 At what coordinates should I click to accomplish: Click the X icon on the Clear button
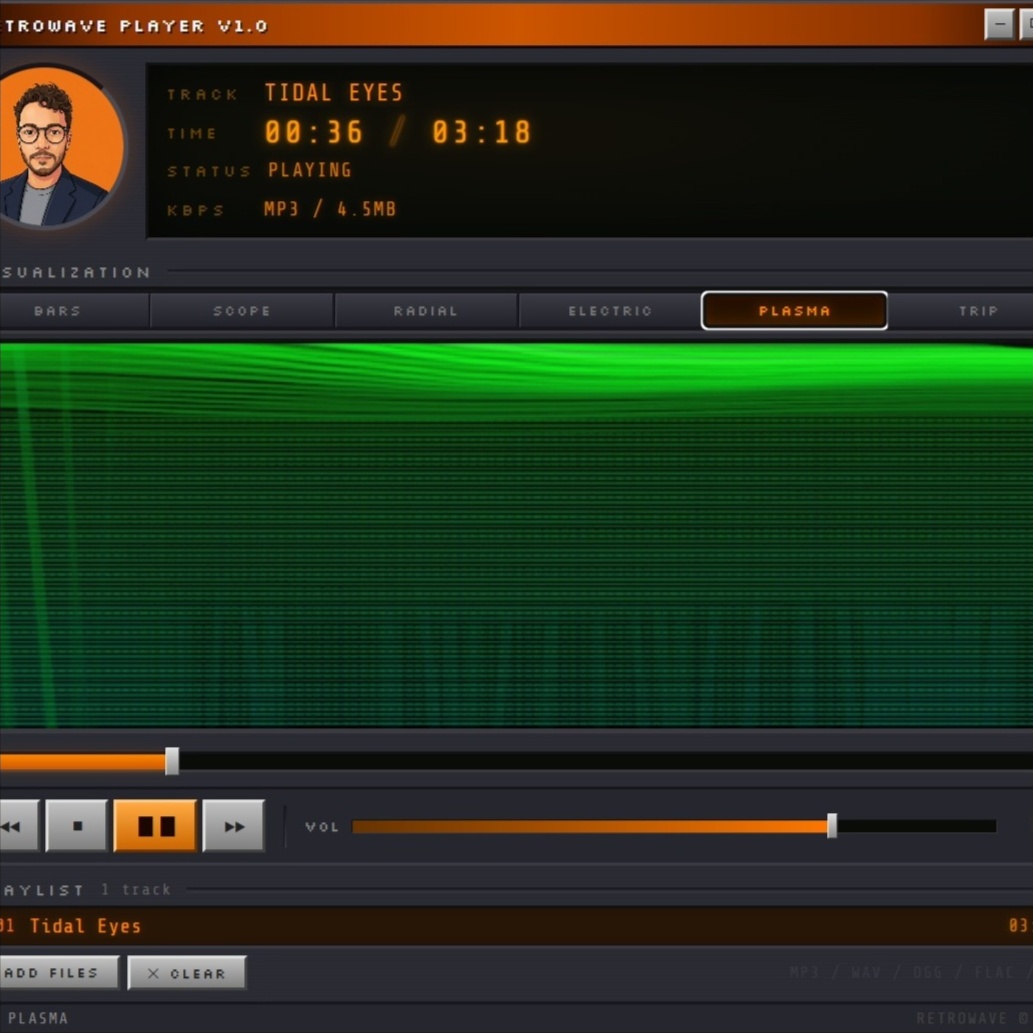[154, 972]
